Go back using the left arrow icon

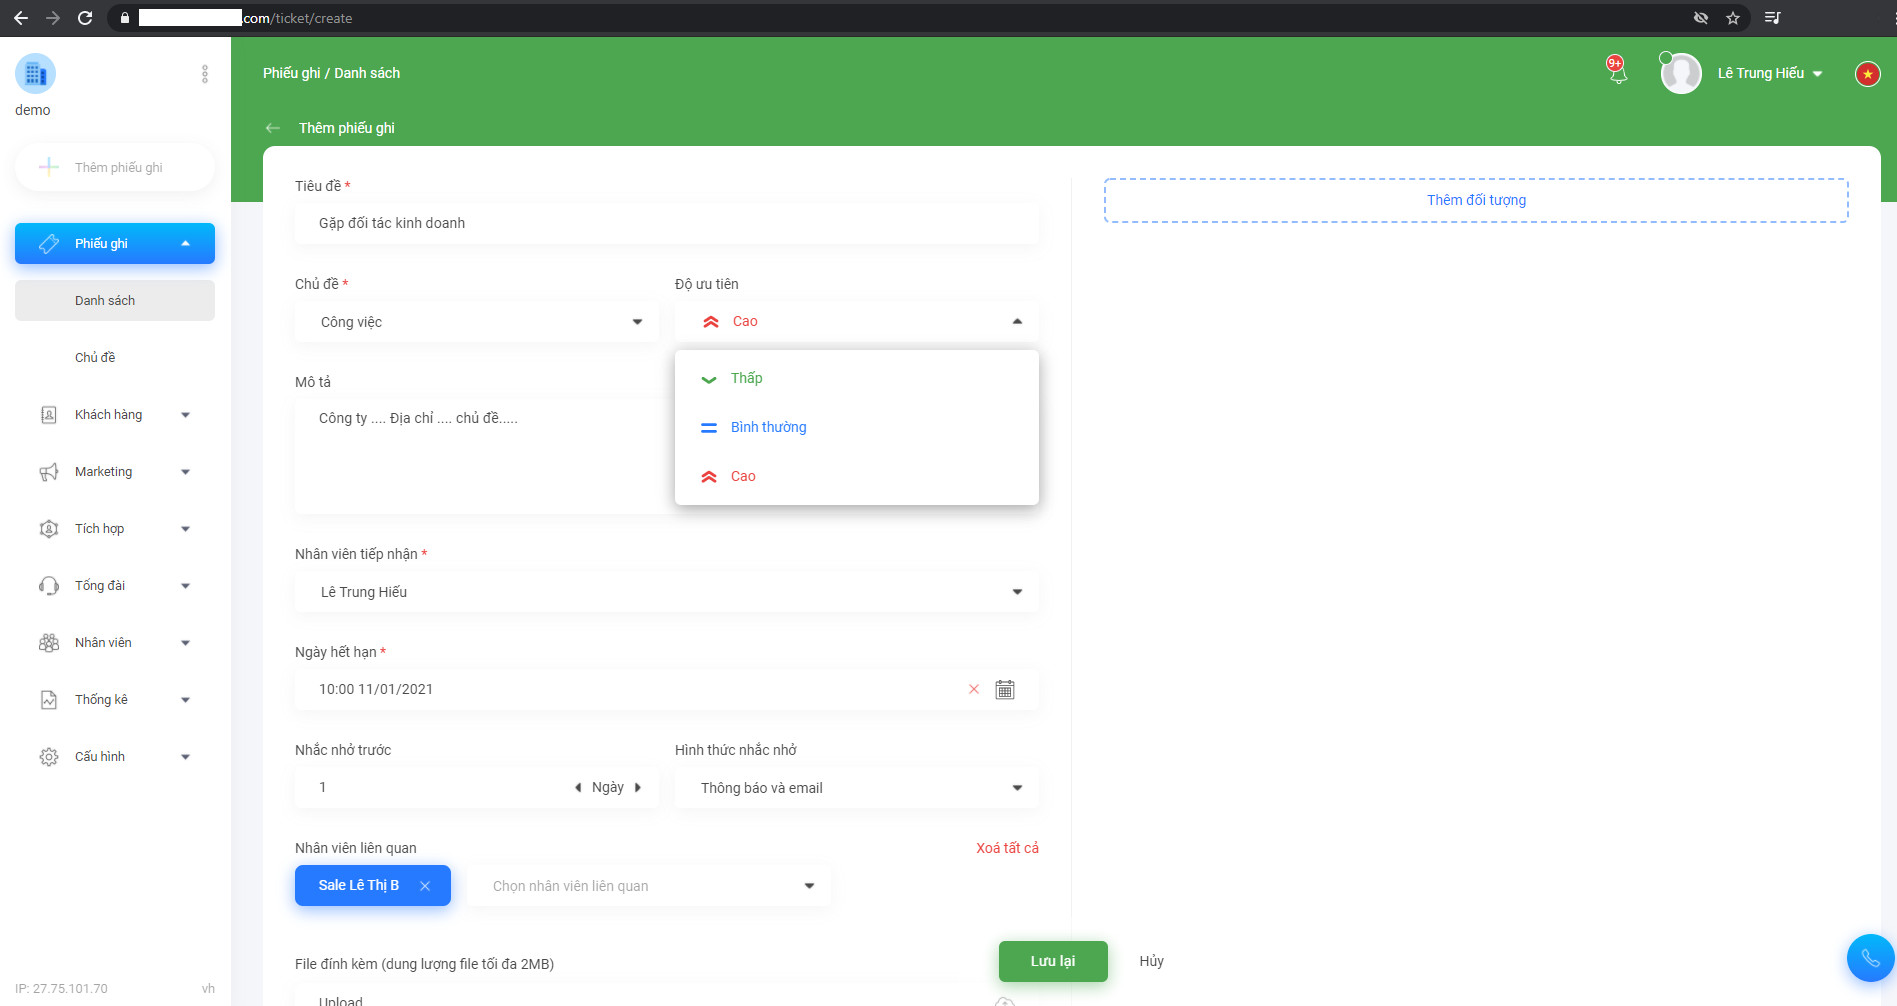pyautogui.click(x=273, y=128)
